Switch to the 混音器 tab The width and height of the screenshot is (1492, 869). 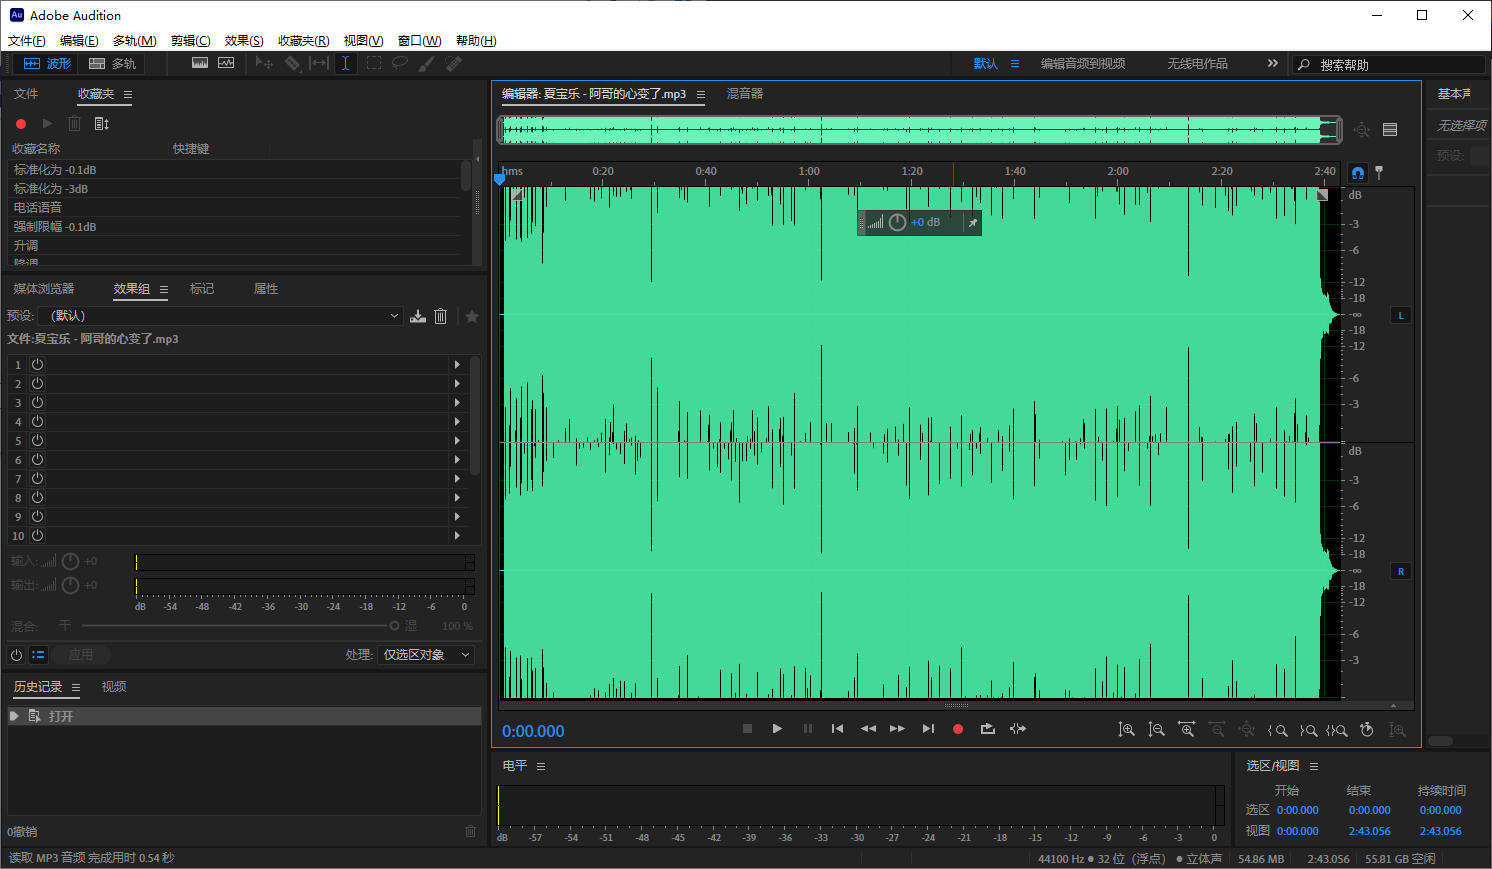[x=745, y=94]
